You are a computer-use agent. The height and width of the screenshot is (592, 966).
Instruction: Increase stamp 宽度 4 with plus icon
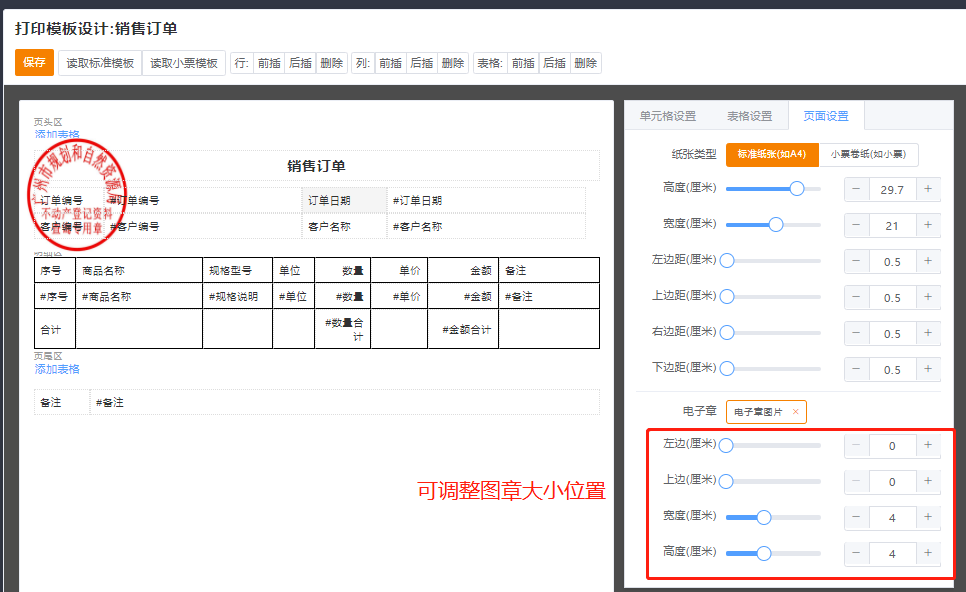click(x=928, y=517)
